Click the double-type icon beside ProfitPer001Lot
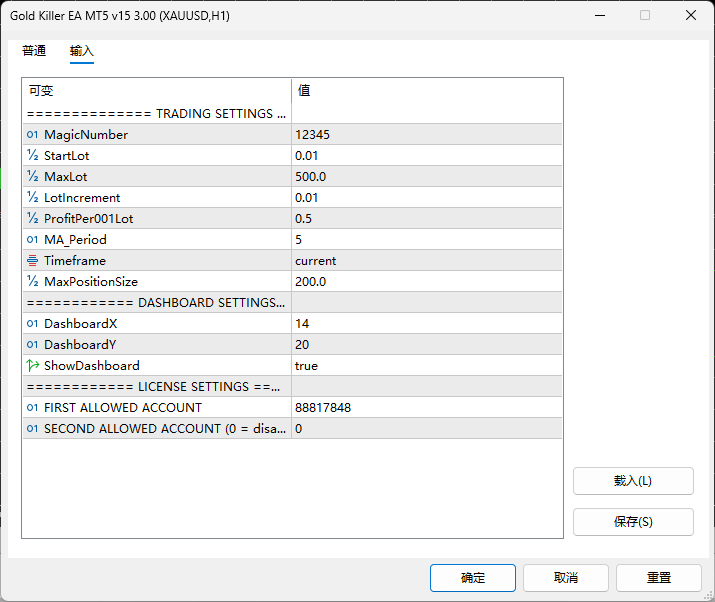The width and height of the screenshot is (715, 602). coord(32,218)
